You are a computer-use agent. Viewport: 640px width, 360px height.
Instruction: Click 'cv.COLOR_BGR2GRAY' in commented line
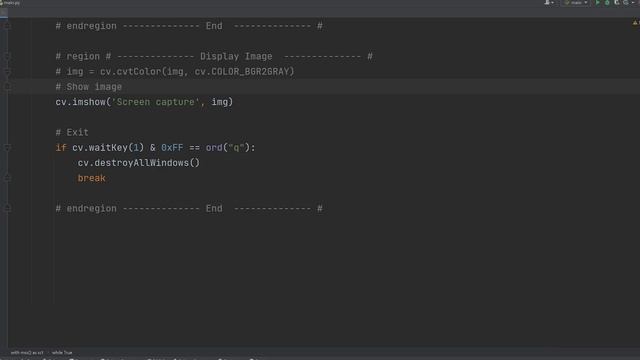(x=242, y=72)
